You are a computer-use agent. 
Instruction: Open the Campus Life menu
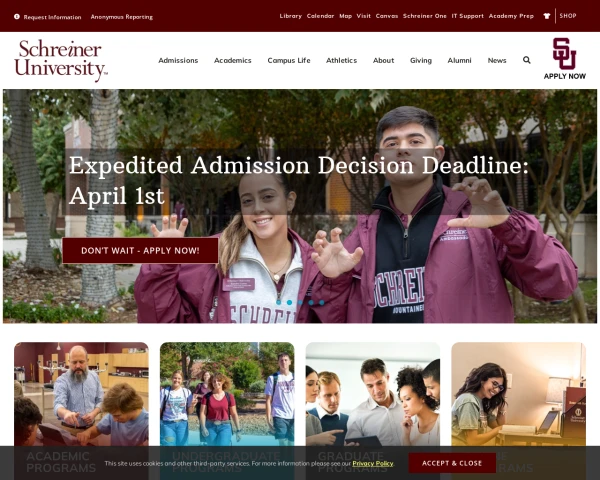tap(289, 60)
